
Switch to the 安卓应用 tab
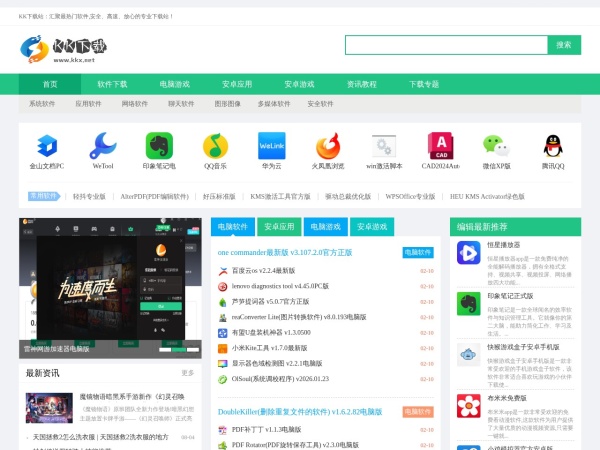coord(279,227)
